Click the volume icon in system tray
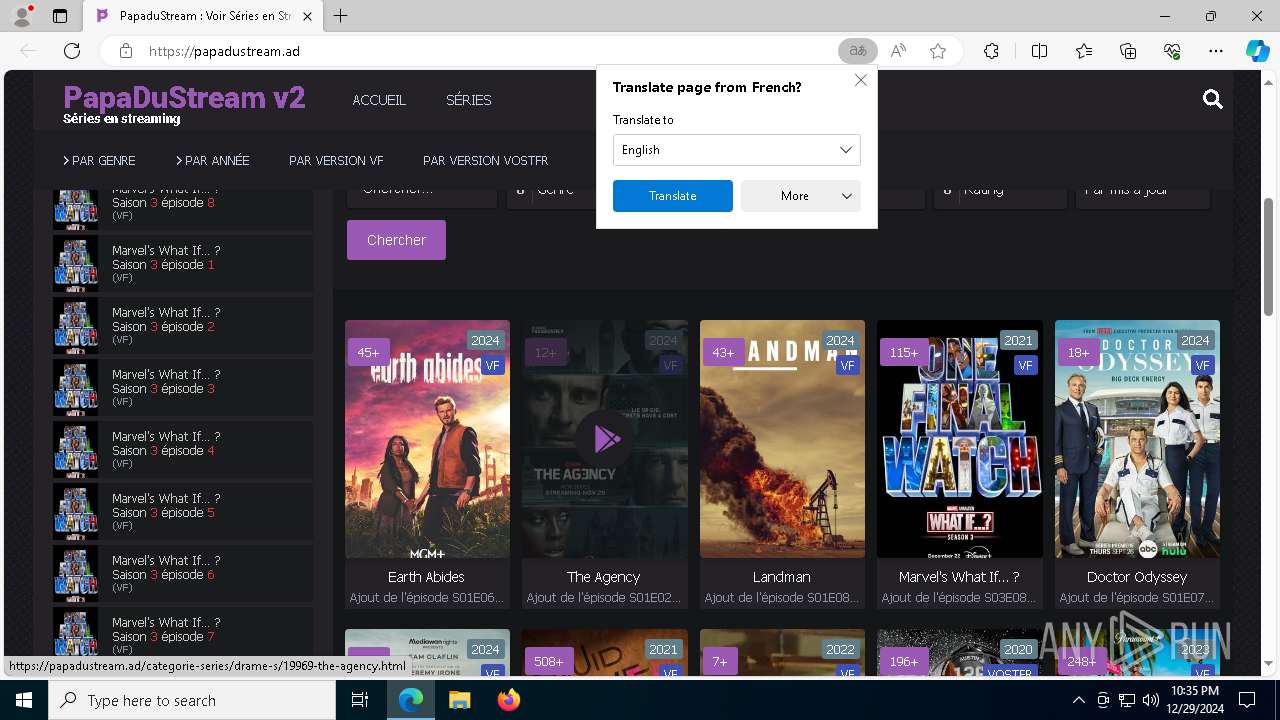The width and height of the screenshot is (1280, 720). click(x=1150, y=700)
